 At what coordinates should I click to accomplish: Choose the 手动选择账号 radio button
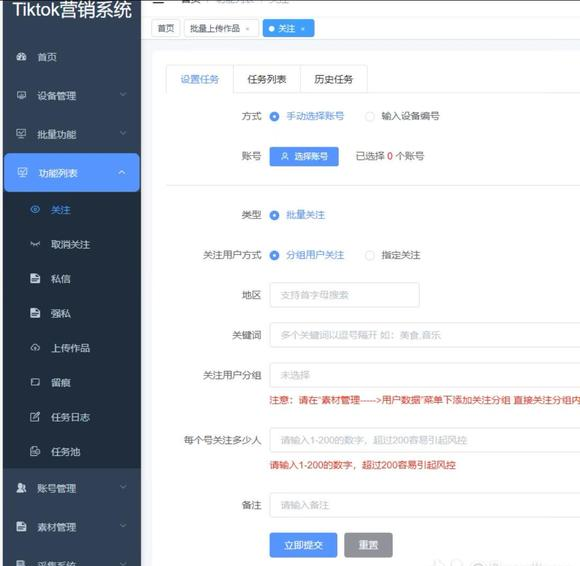pyautogui.click(x=274, y=117)
